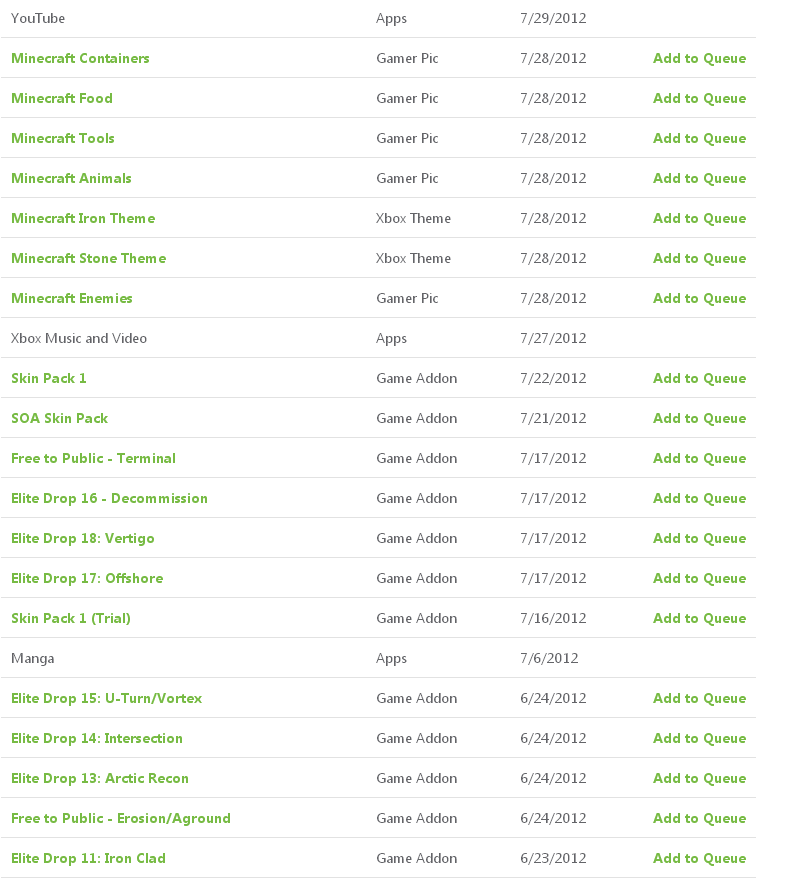Open the Free to Public - Terminal link
This screenshot has width=807, height=893.
pos(93,458)
